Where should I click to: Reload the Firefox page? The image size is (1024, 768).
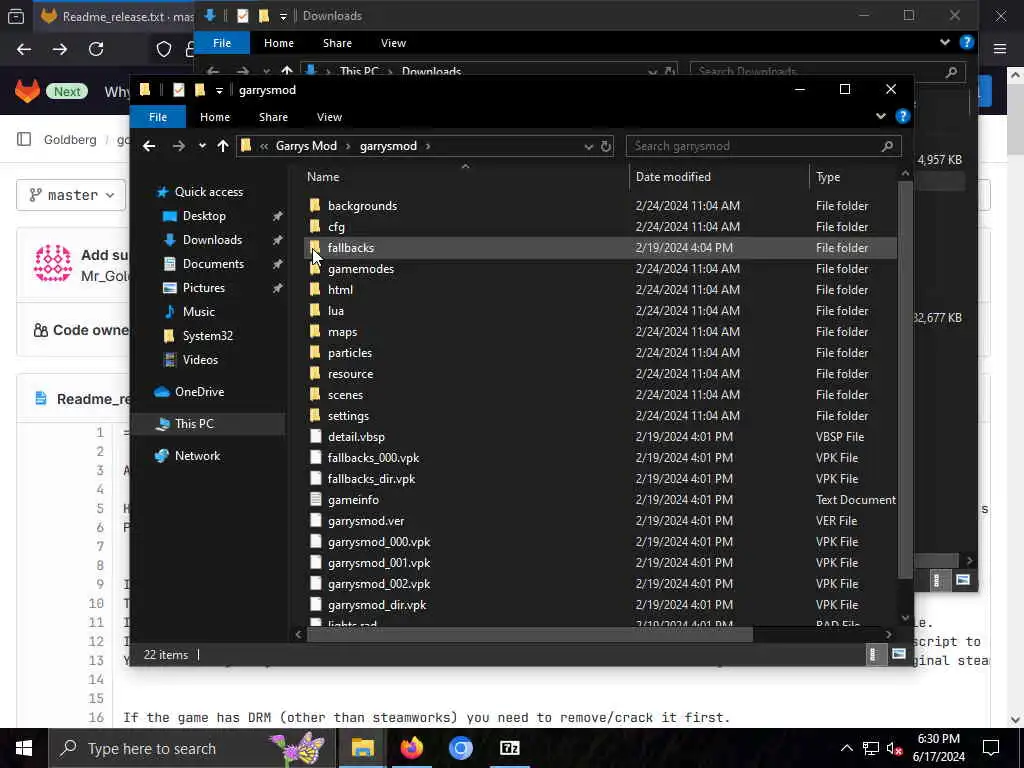(96, 49)
